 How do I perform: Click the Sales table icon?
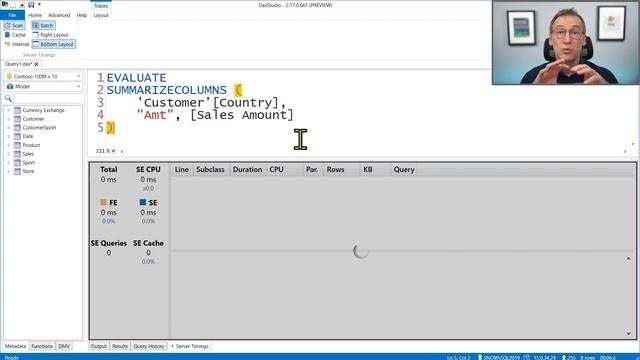click(x=17, y=154)
